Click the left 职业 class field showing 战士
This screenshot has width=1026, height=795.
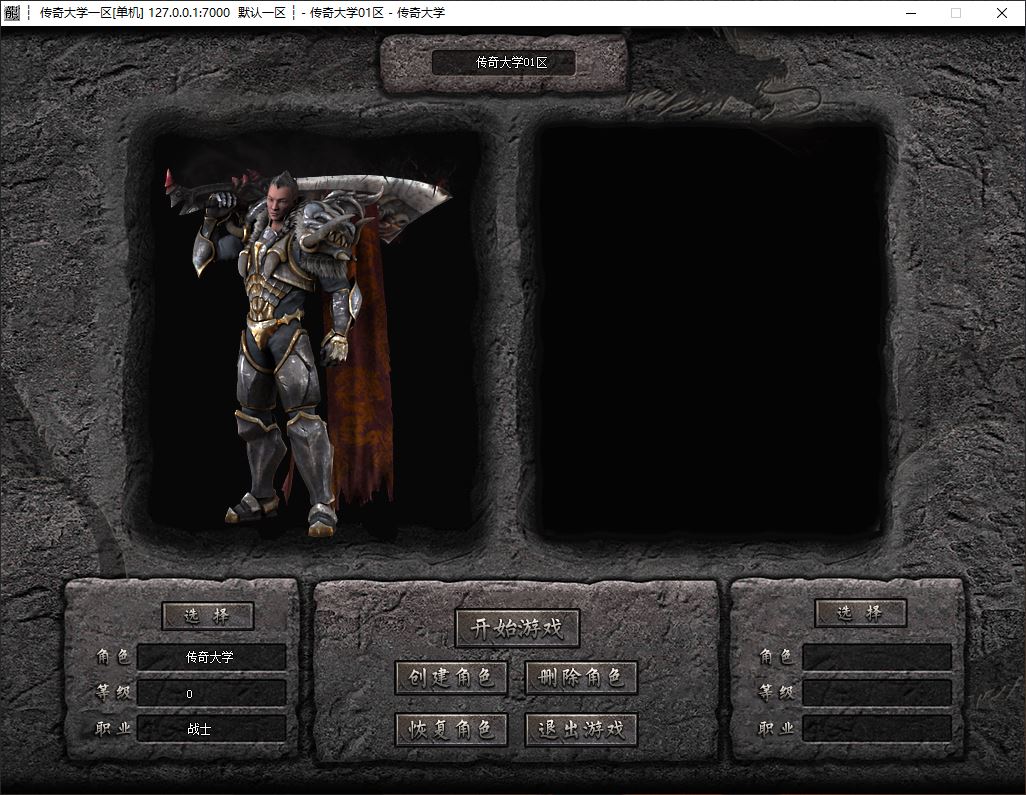point(211,728)
